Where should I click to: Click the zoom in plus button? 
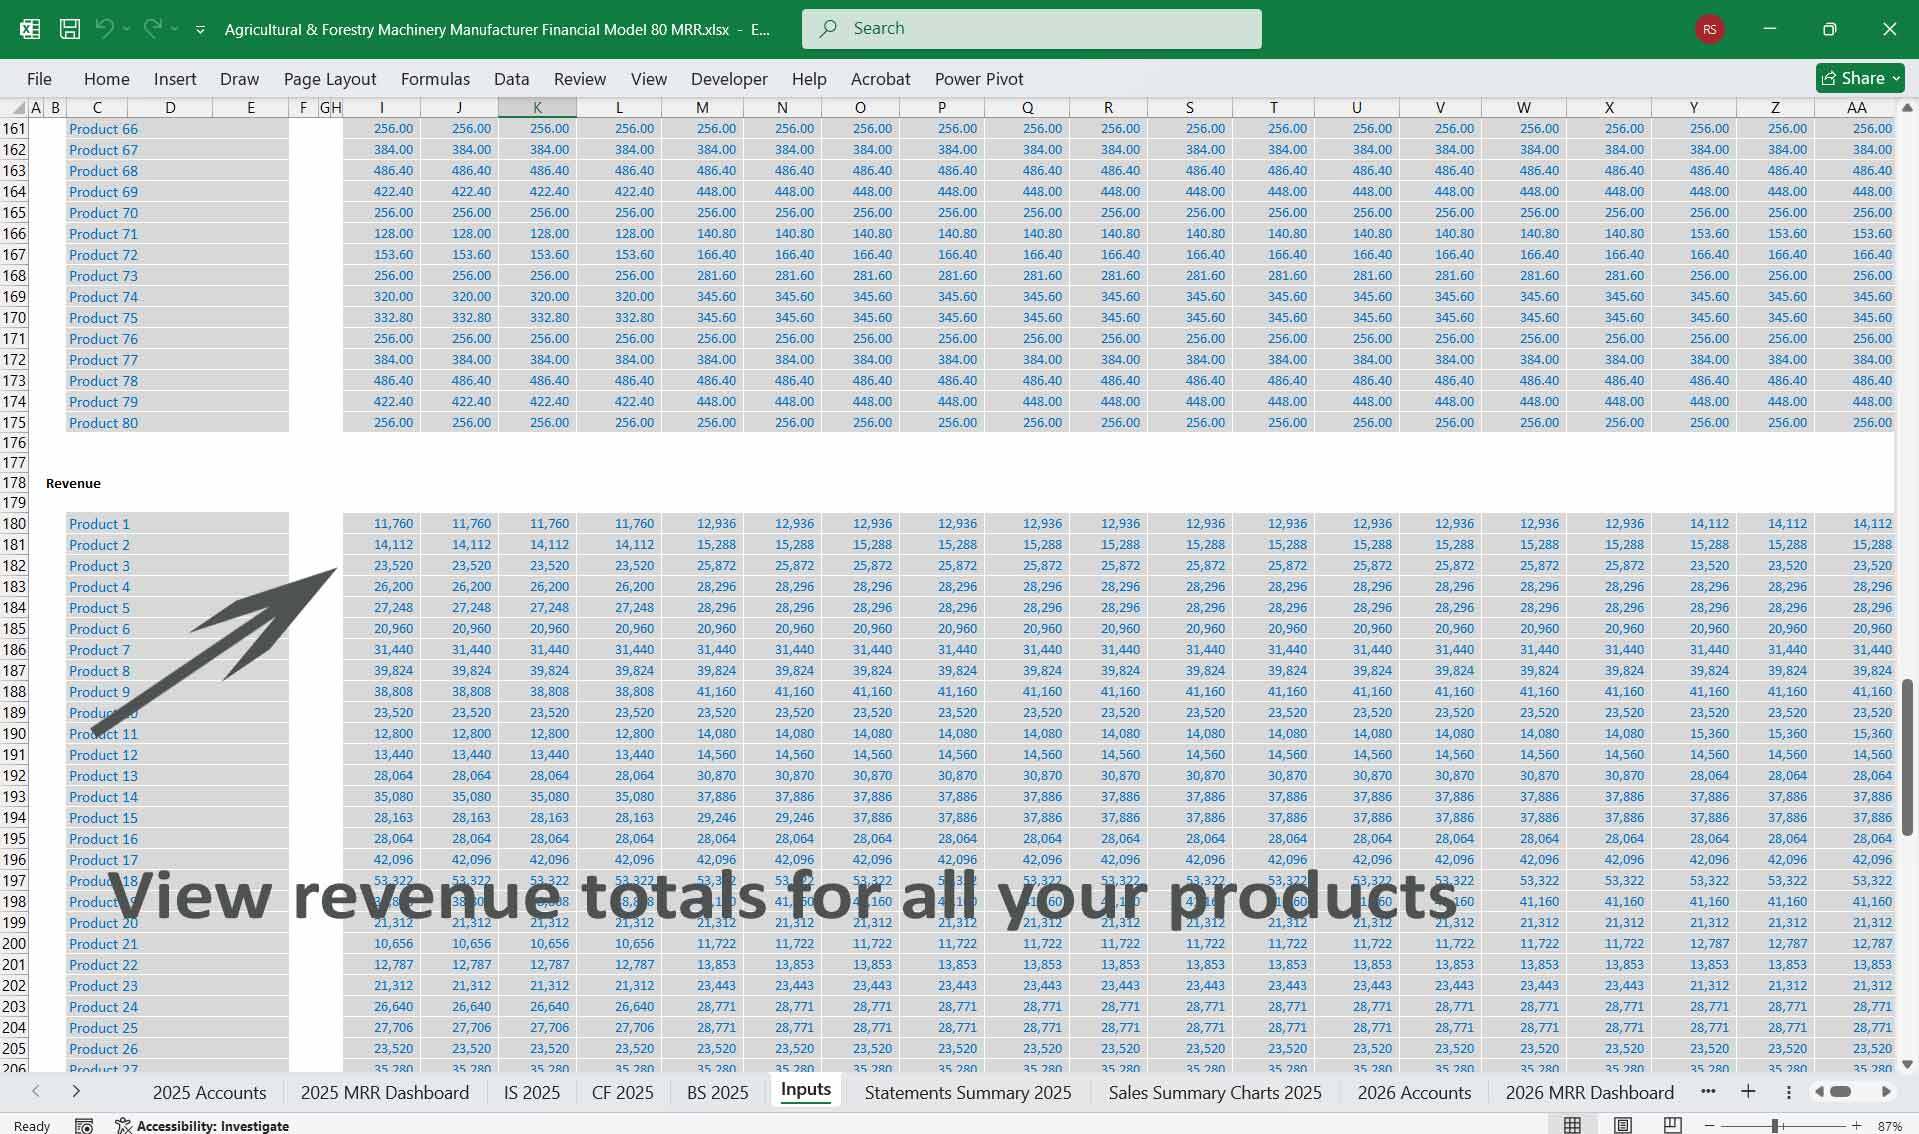point(1856,1126)
